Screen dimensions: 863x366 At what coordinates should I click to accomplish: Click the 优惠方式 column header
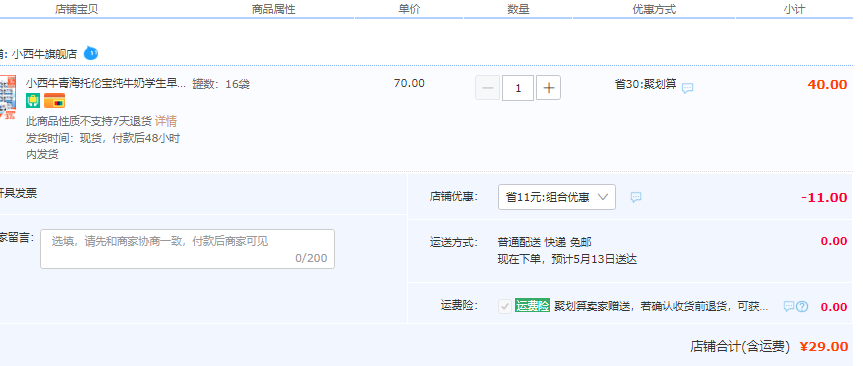tap(654, 9)
